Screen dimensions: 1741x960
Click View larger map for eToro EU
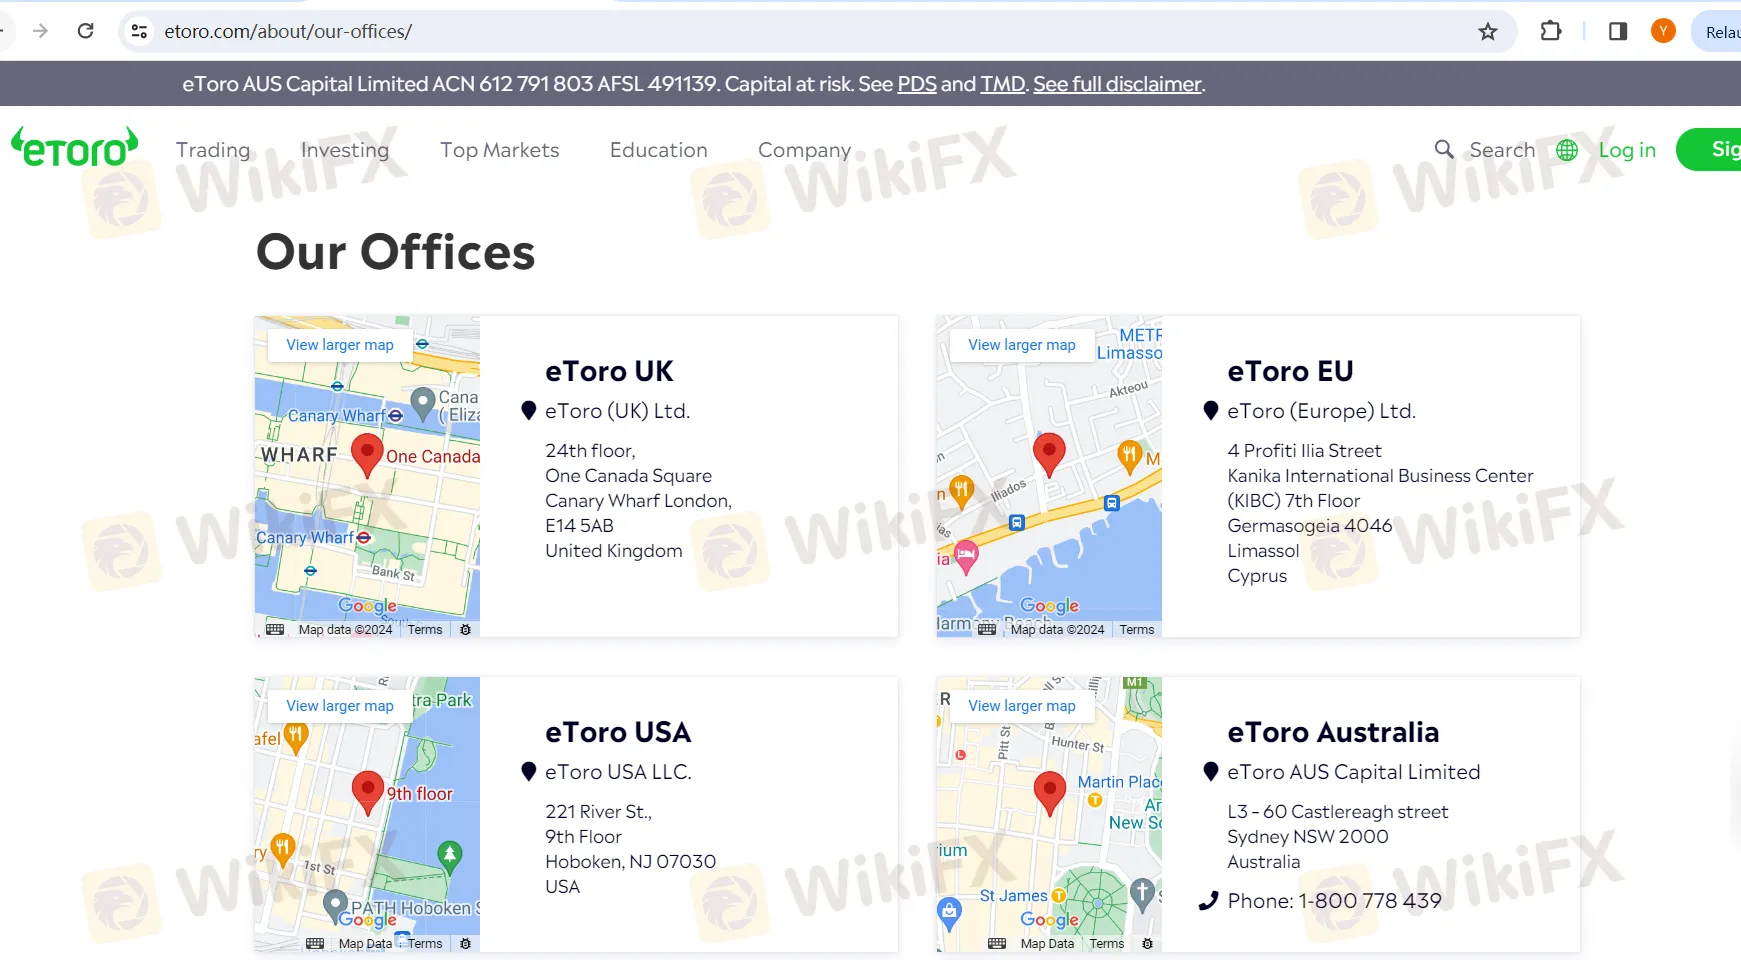coord(1021,345)
